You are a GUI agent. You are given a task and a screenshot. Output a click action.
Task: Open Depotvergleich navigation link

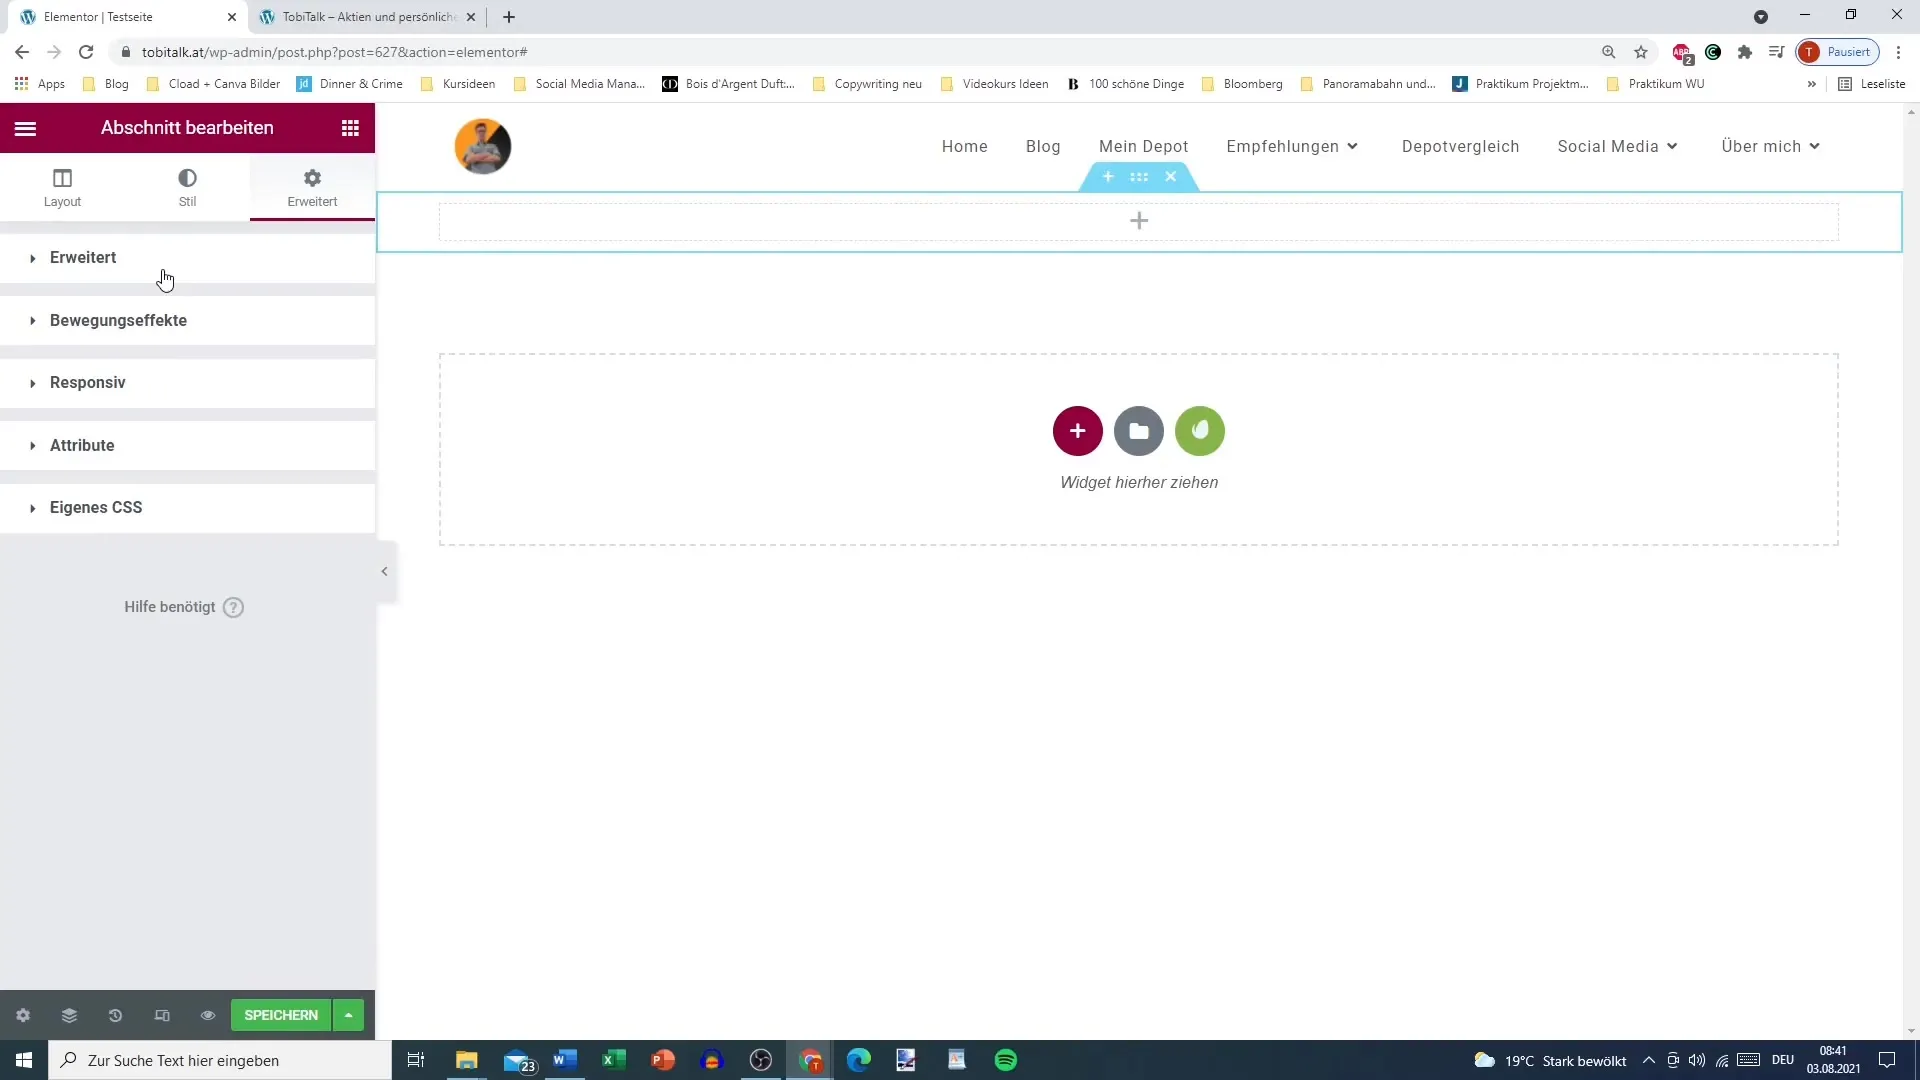pos(1461,147)
